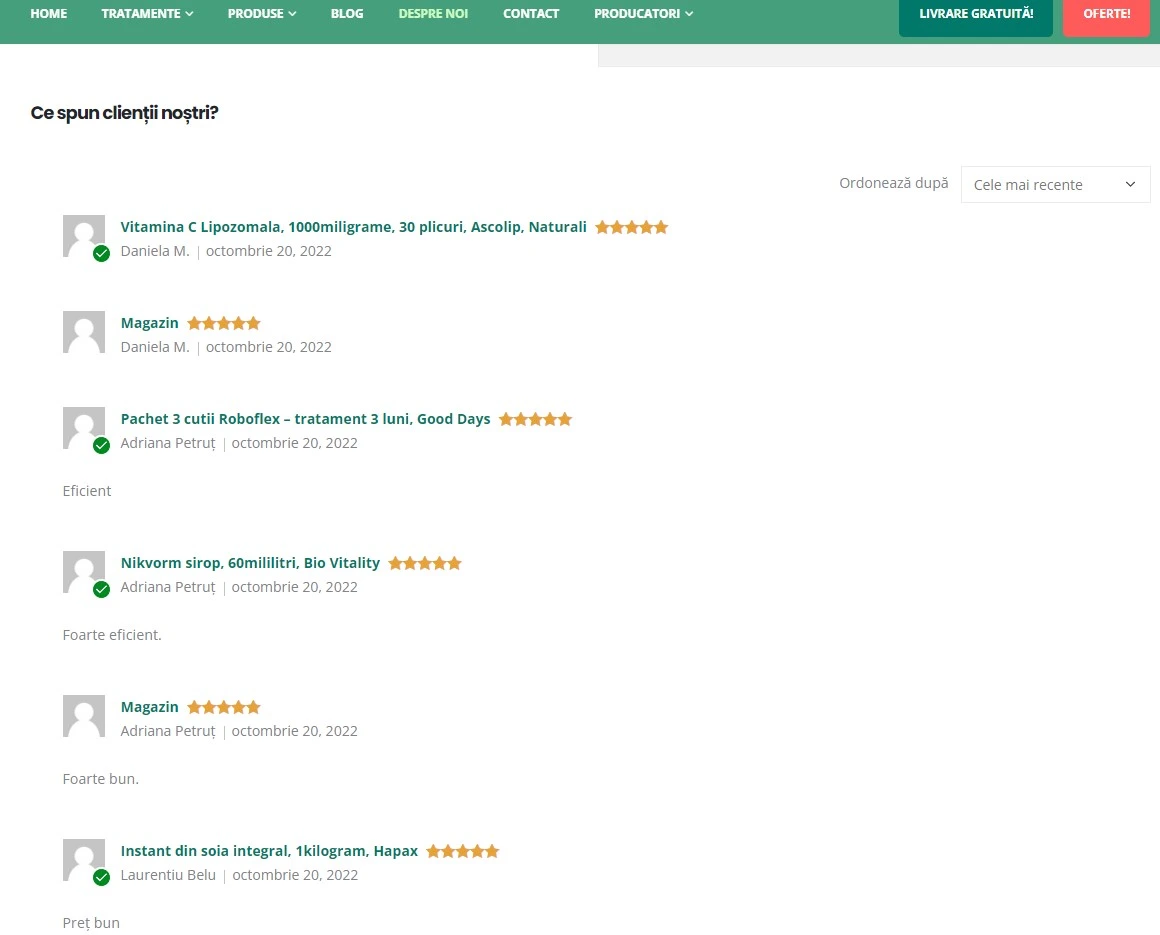1160x935 pixels.
Task: Click the Livrare Gratuită! button
Action: click(x=975, y=15)
